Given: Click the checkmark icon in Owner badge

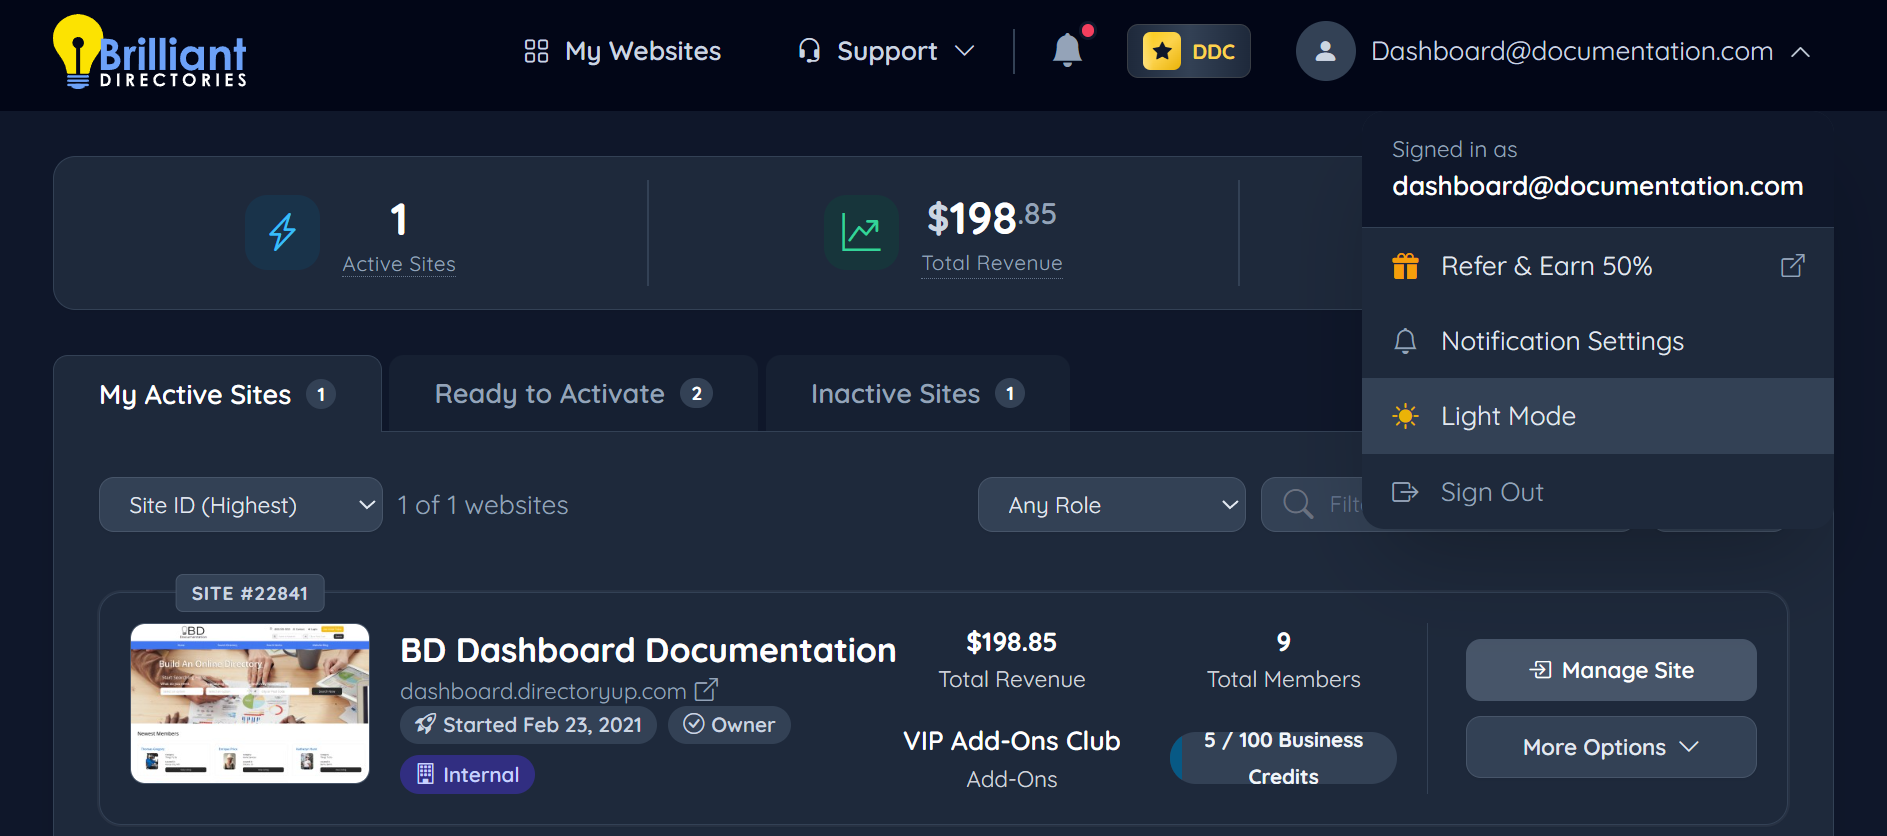Looking at the screenshot, I should coord(693,724).
